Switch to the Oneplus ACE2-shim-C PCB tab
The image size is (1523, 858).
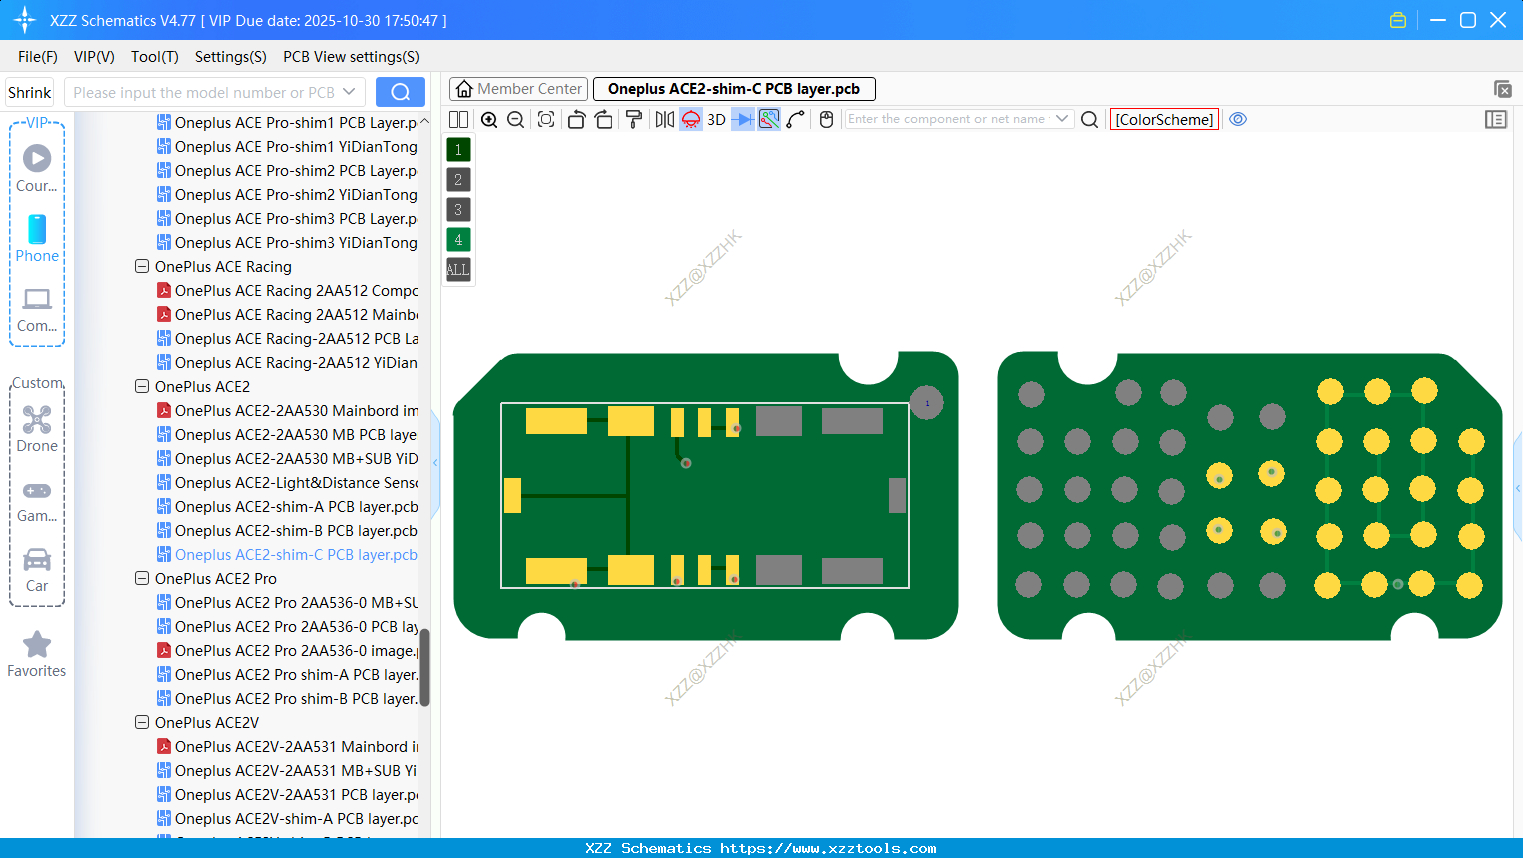[735, 88]
